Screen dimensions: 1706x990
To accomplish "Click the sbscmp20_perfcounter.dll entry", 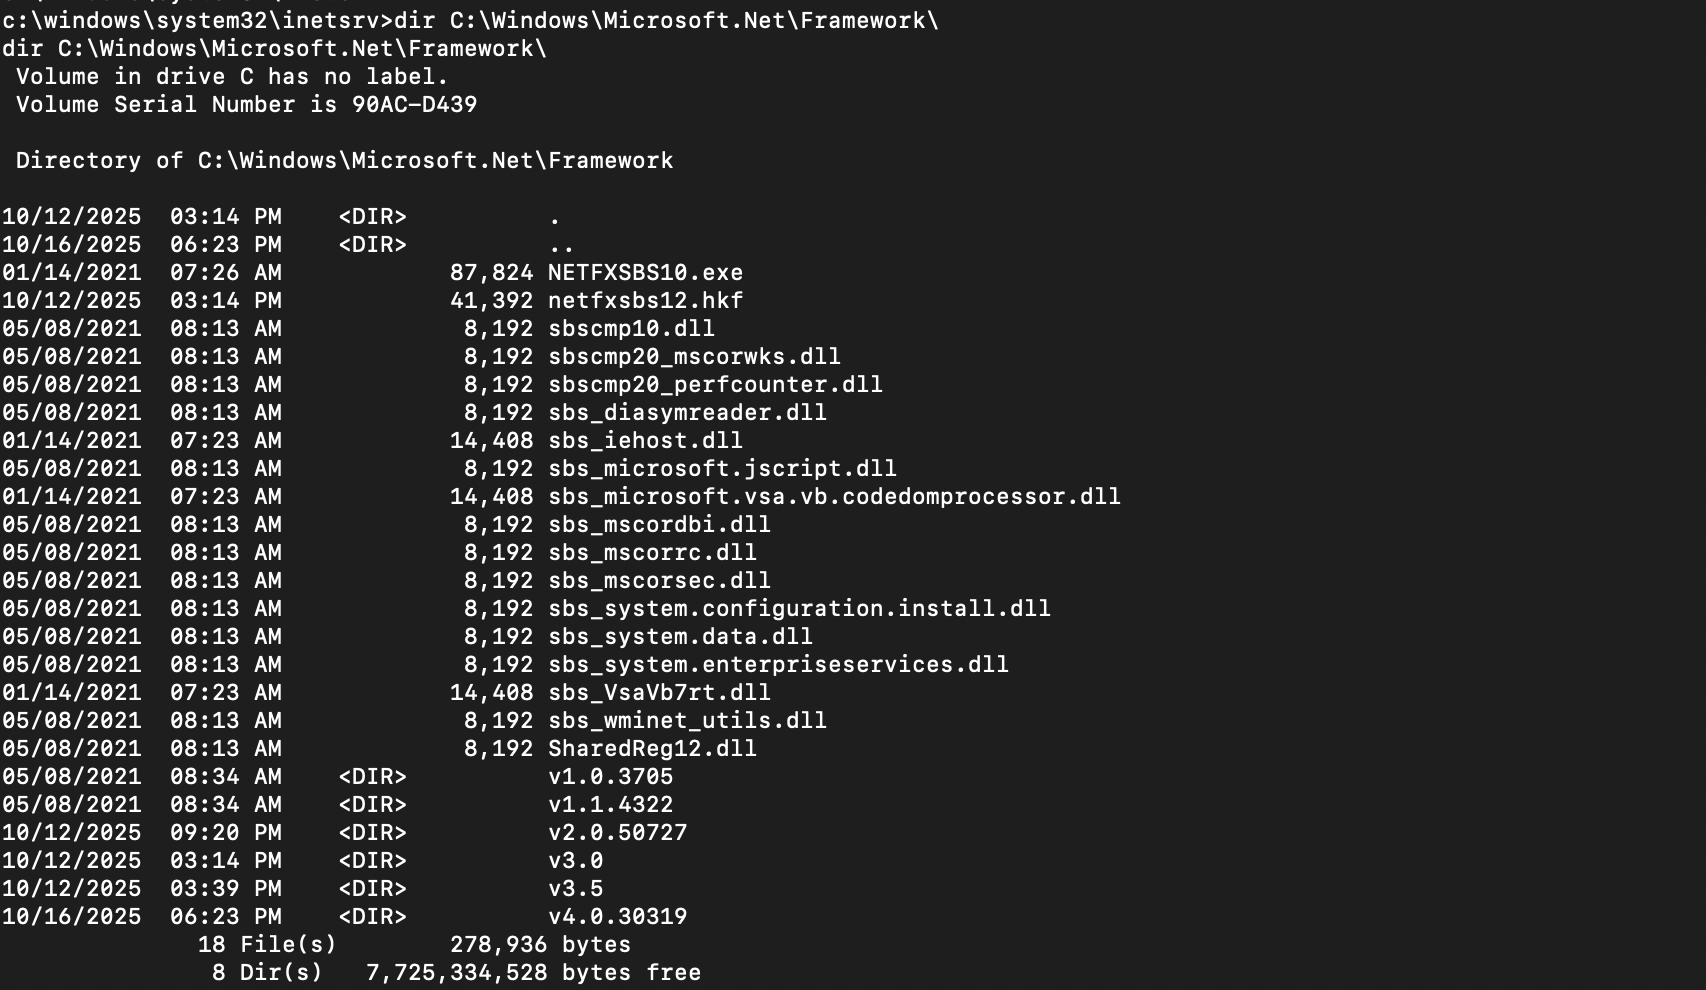I will pos(715,385).
